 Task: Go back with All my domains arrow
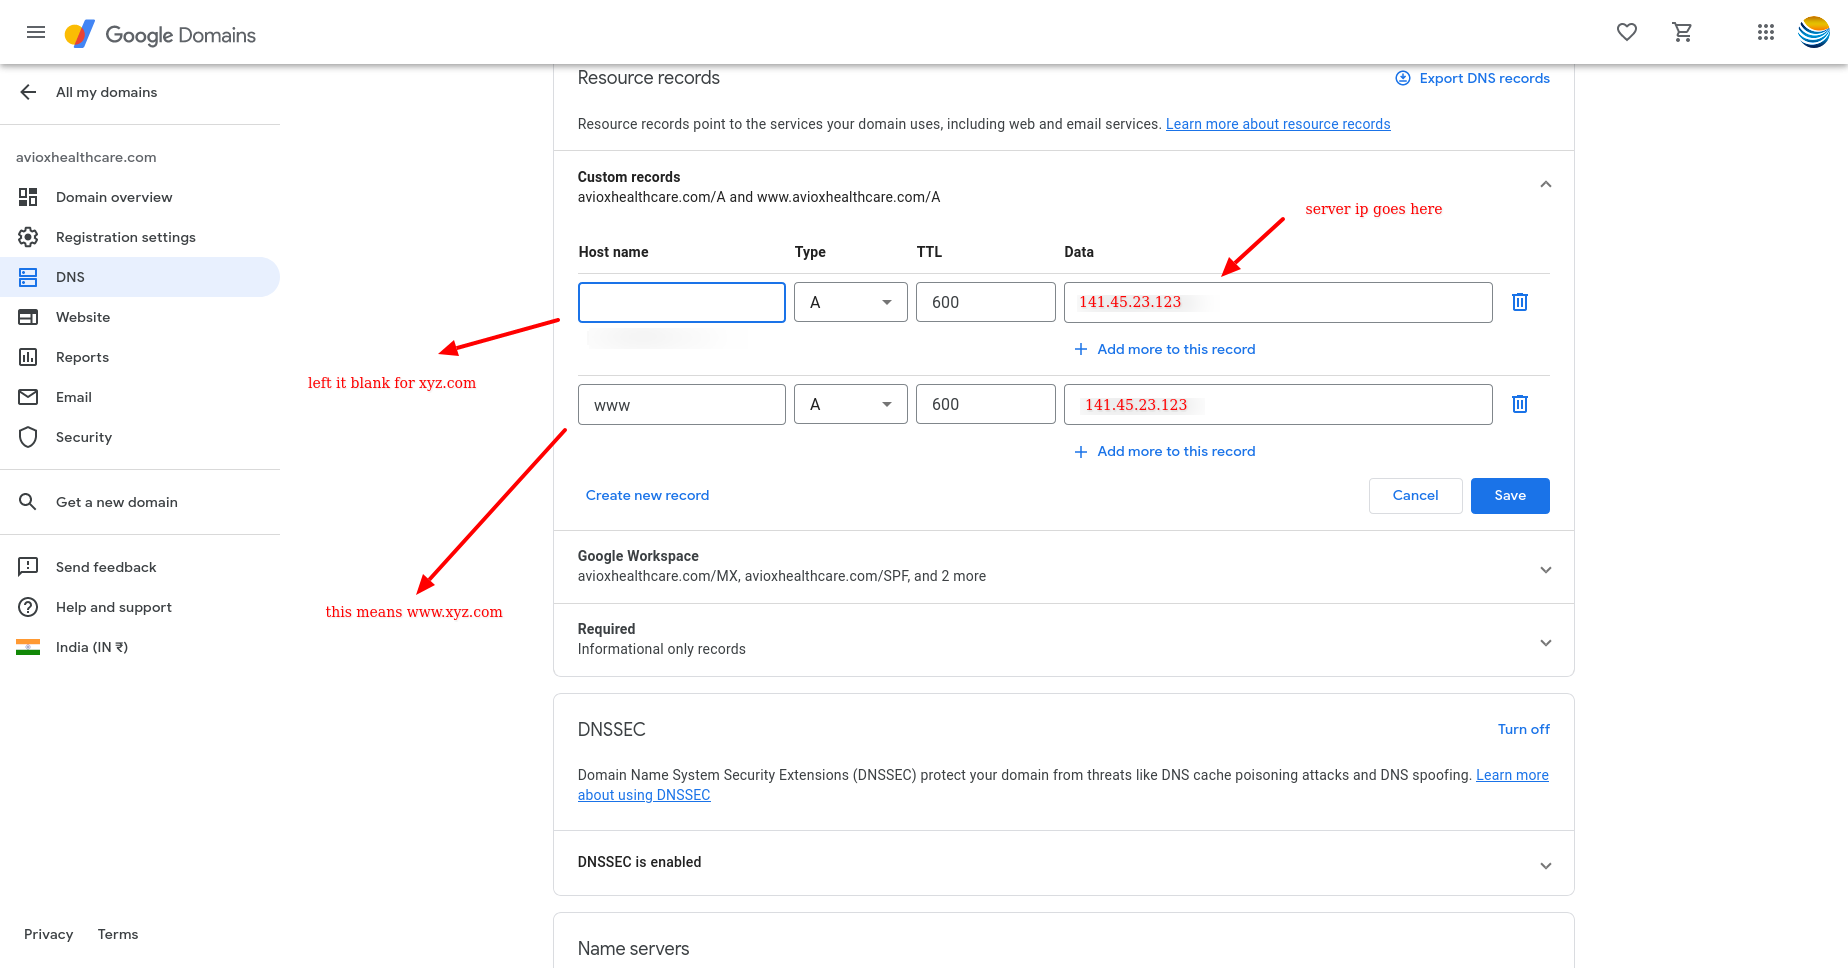coord(28,92)
